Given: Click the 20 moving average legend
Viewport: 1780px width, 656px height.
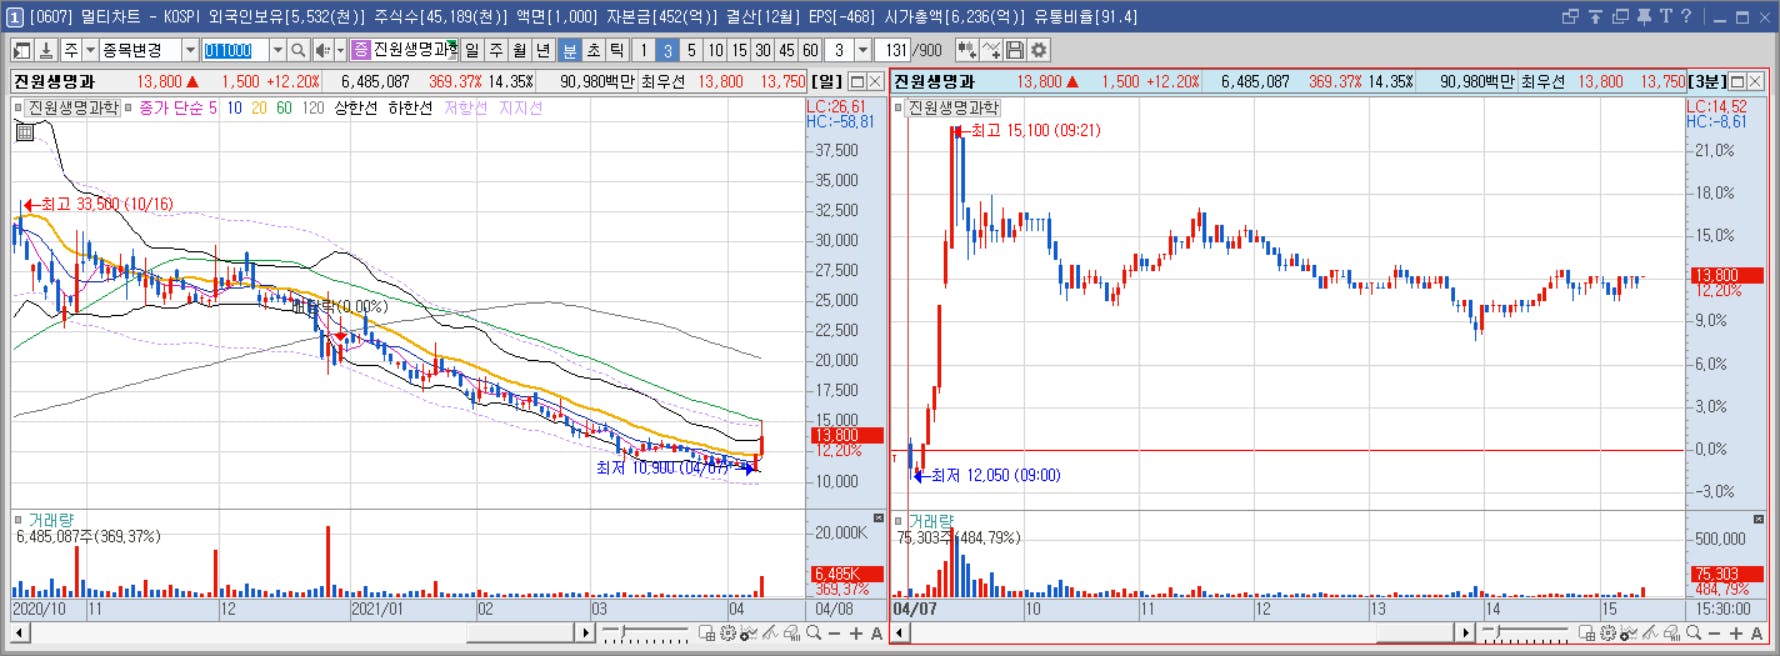Looking at the screenshot, I should pos(259,108).
